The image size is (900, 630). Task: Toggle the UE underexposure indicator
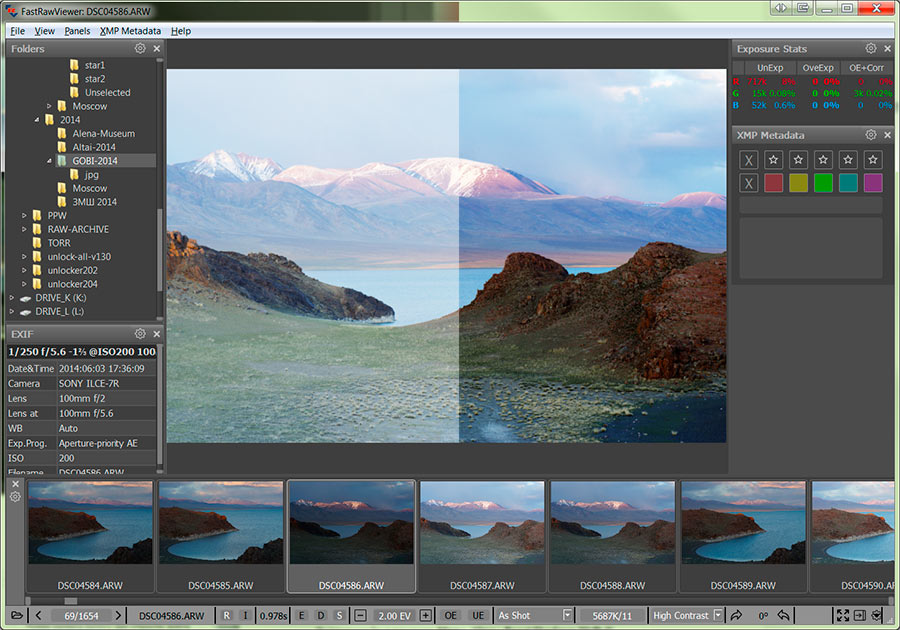click(x=478, y=615)
